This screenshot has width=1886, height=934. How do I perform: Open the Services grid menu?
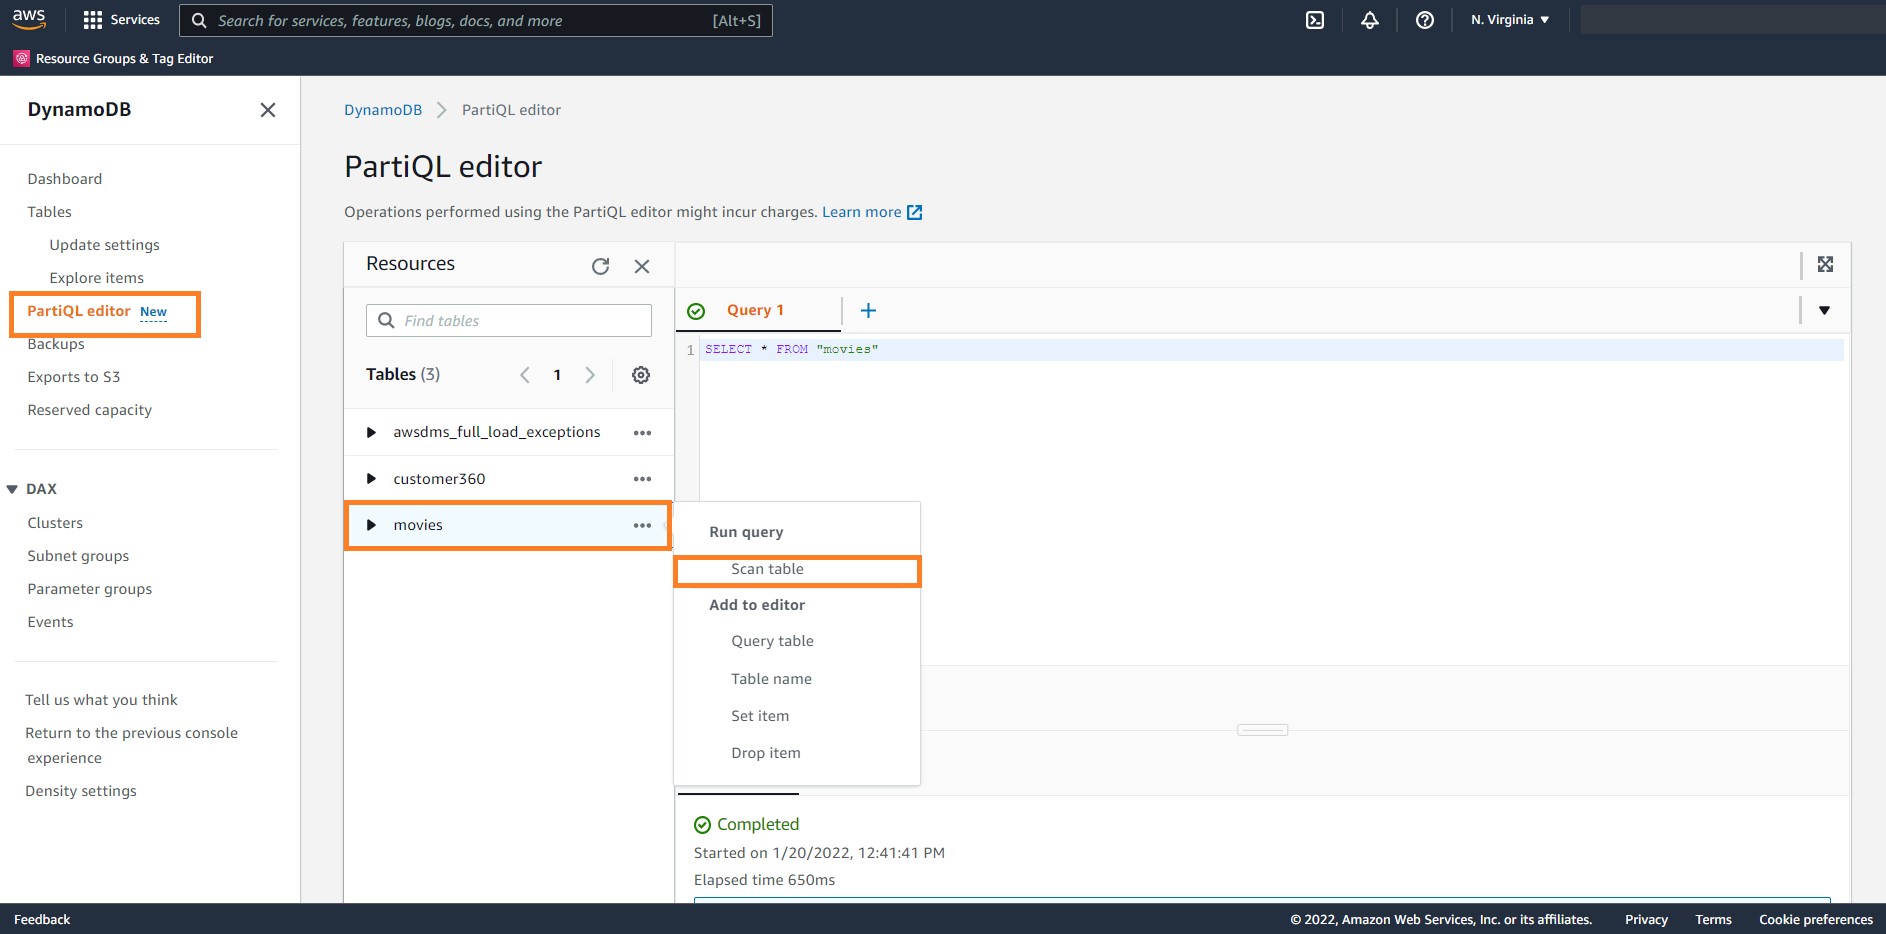coord(122,20)
